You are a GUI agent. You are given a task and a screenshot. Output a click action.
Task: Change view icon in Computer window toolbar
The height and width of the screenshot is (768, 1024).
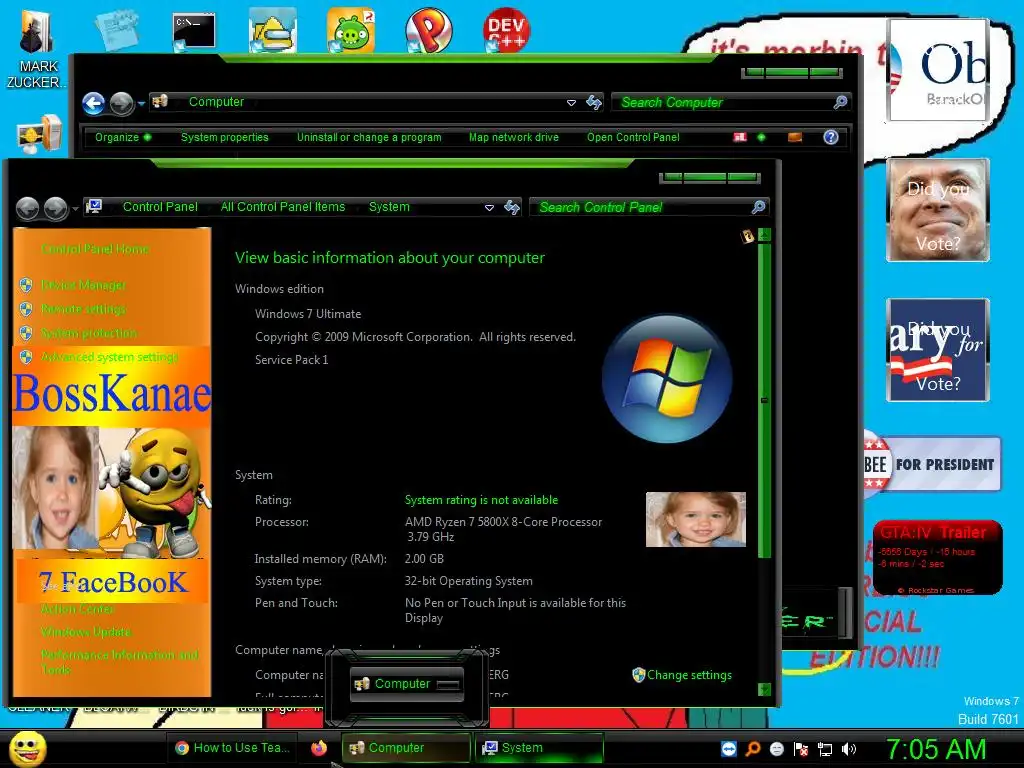740,137
